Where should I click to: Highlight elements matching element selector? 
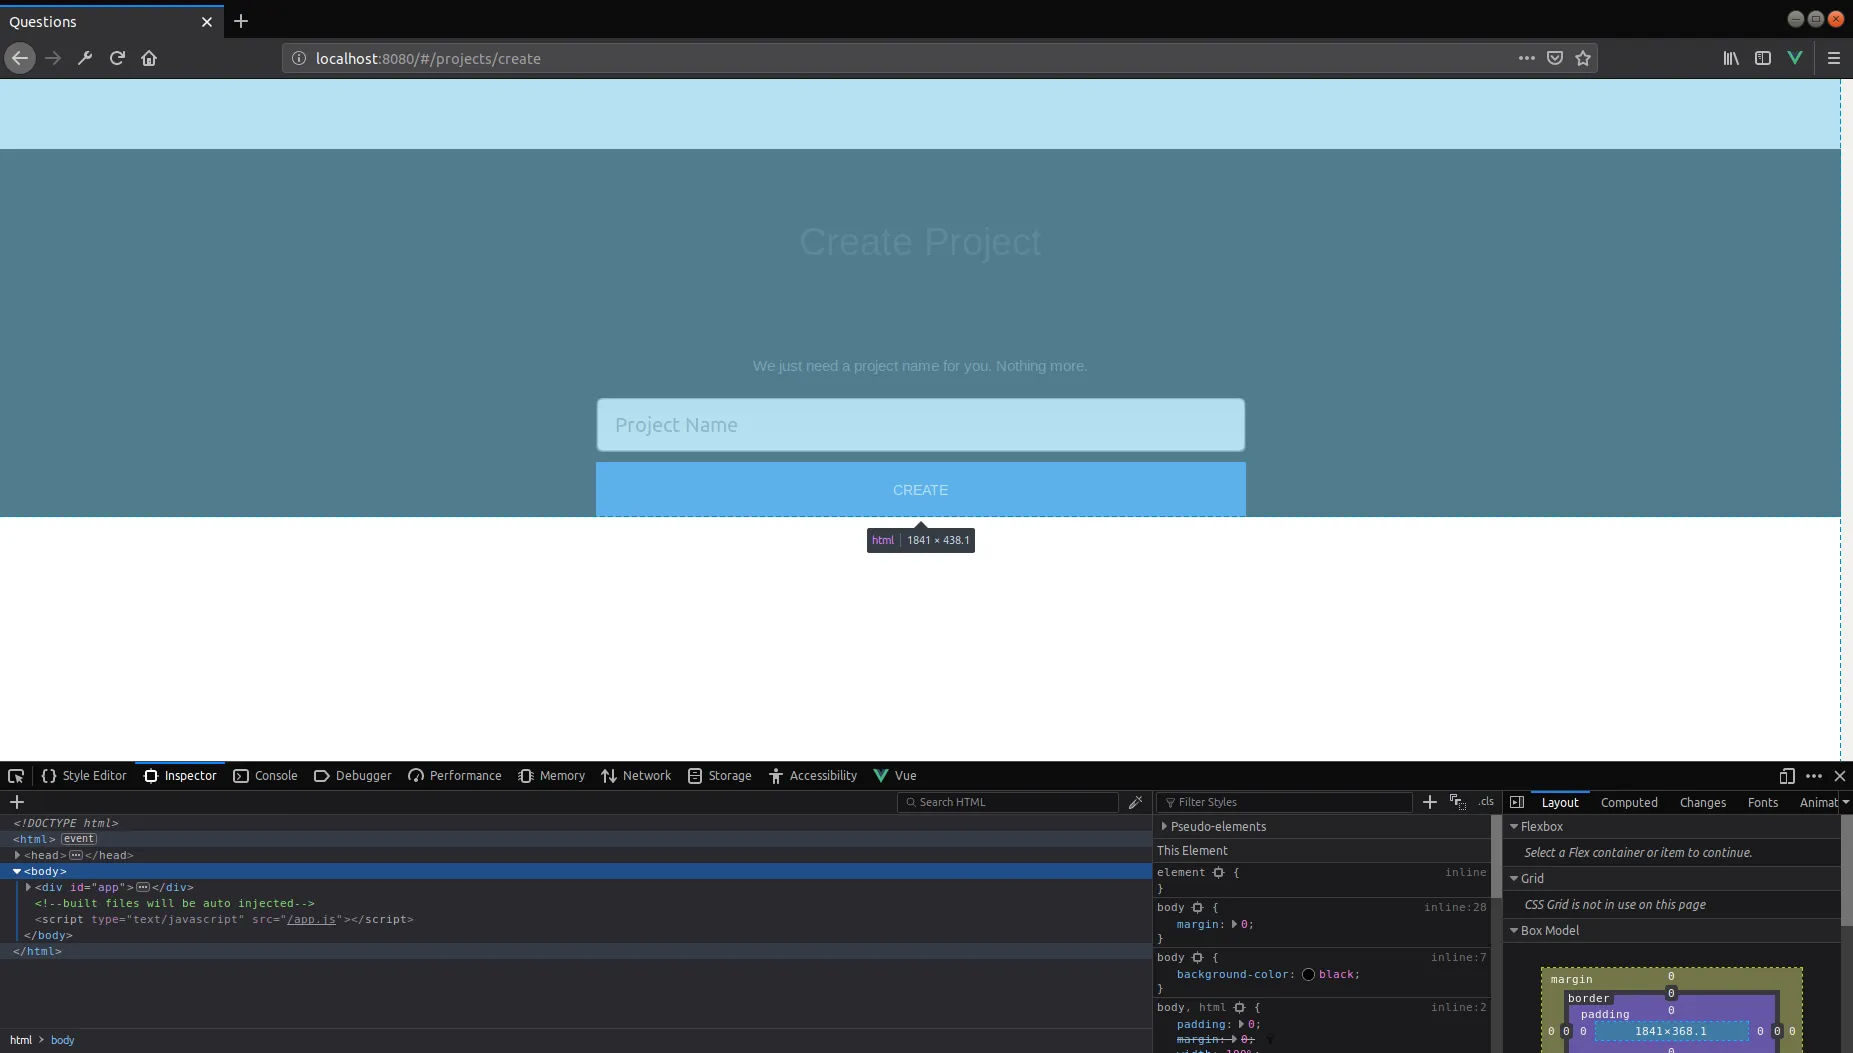pyautogui.click(x=1218, y=872)
